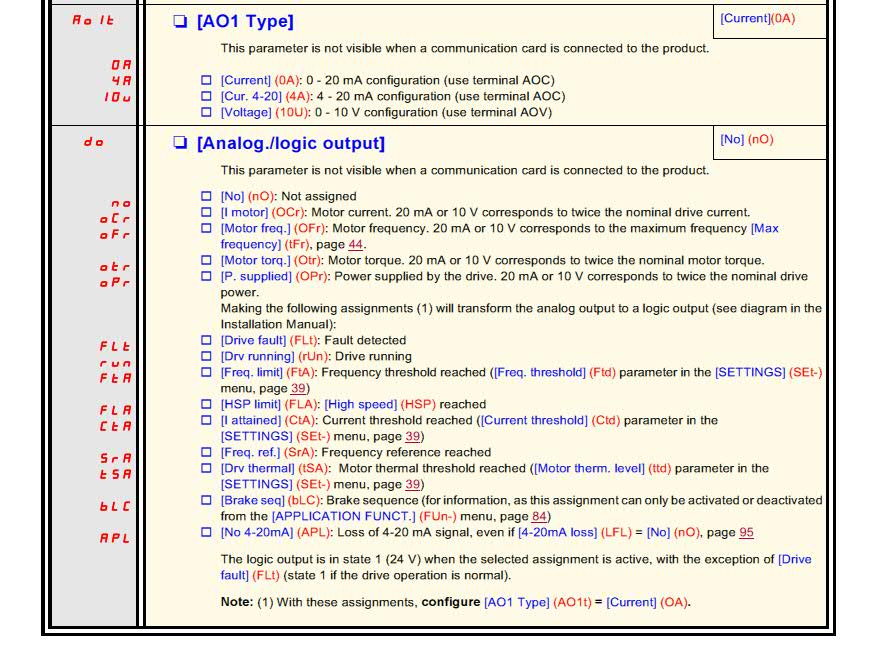Viewport: 886px width, 671px height.
Task: Click page link 44 for Max frequency
Action: (355, 245)
